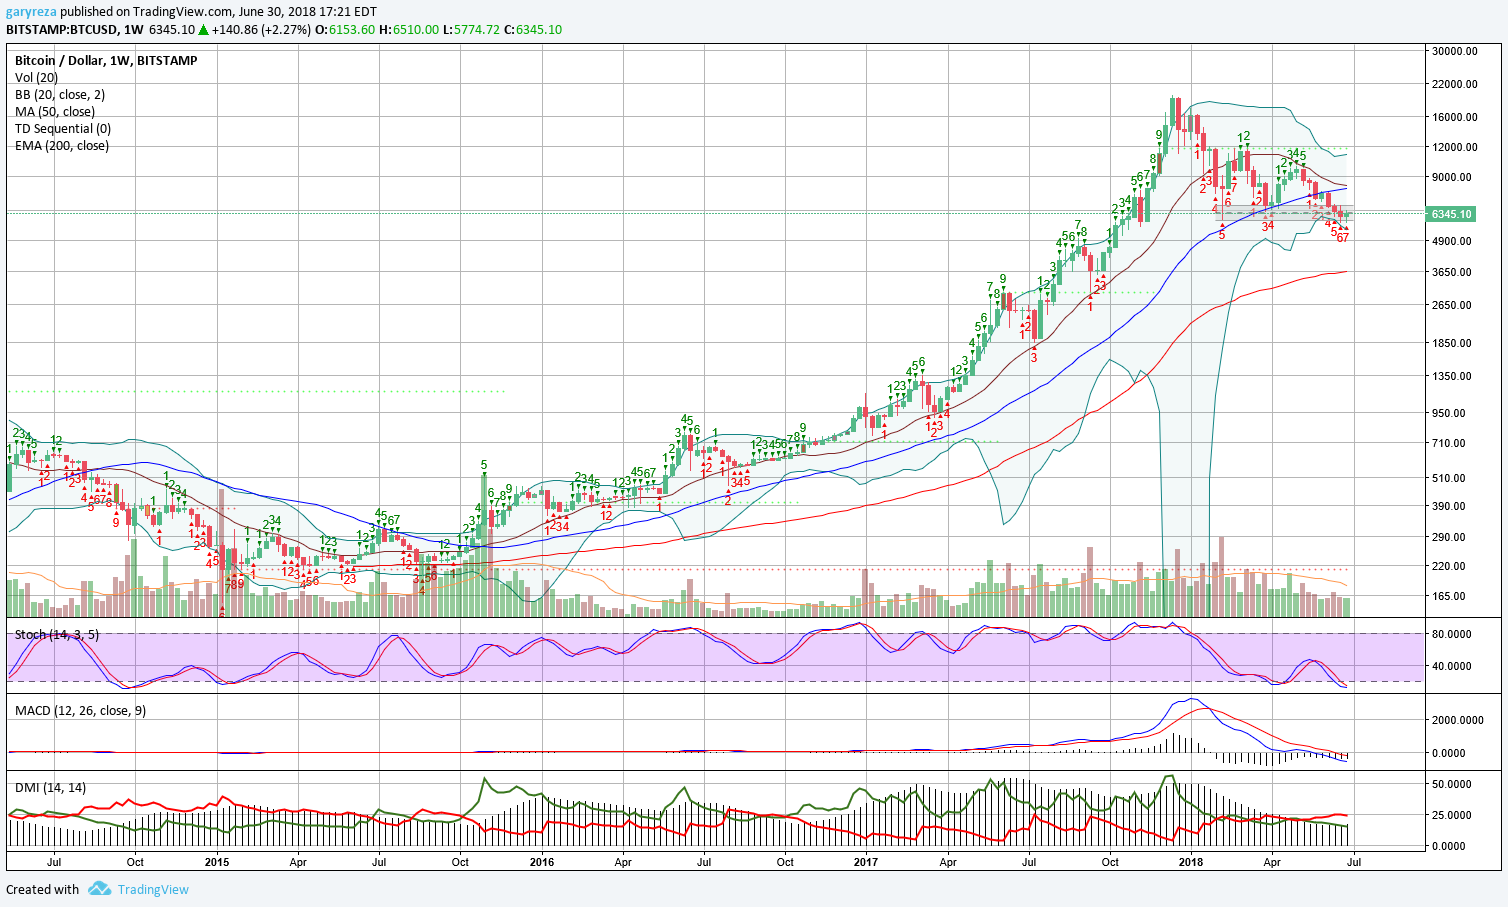Click the O:6153.60 open value
Screen dimensions: 1508x907
(x=345, y=30)
